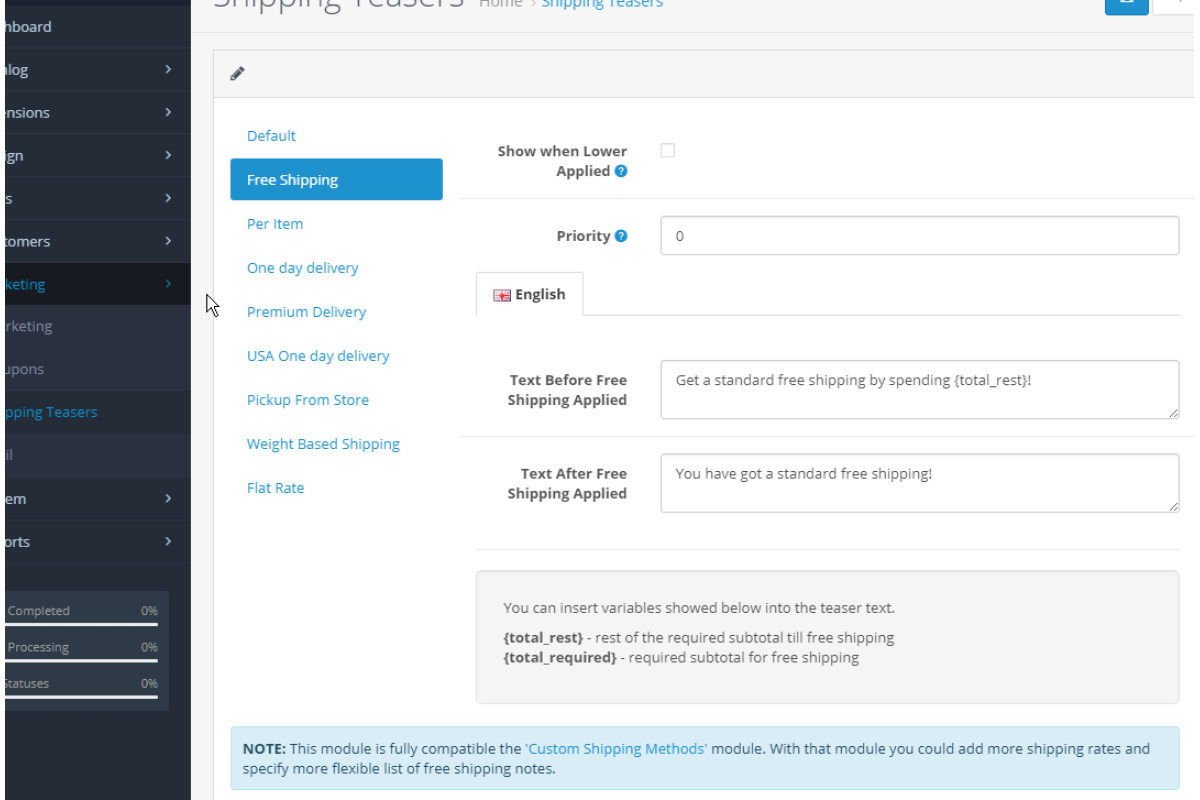
Task: Click the pencil edit icon in panel header
Action: tap(237, 74)
